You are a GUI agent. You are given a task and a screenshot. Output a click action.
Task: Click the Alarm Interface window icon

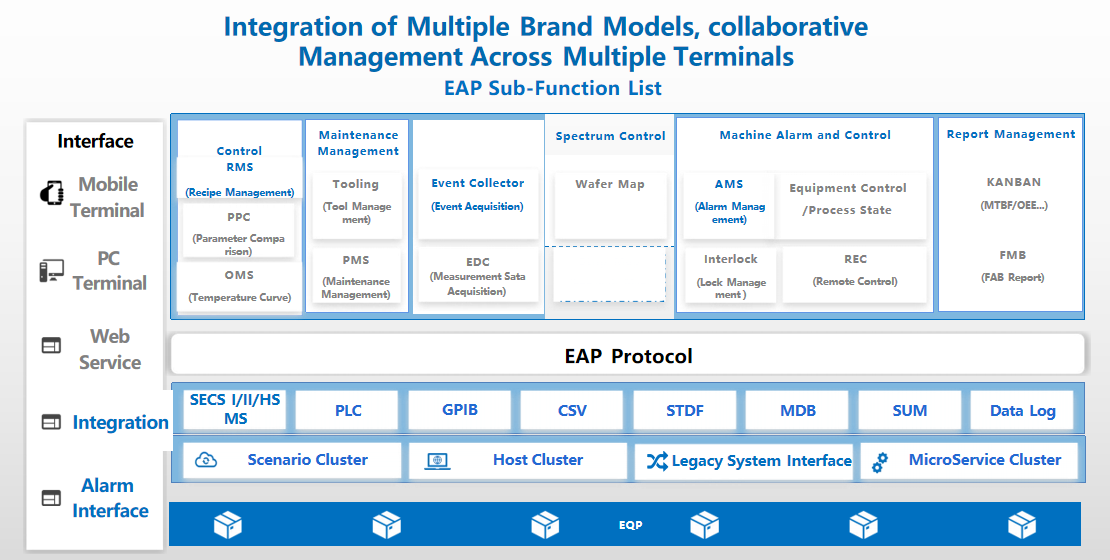[51, 498]
